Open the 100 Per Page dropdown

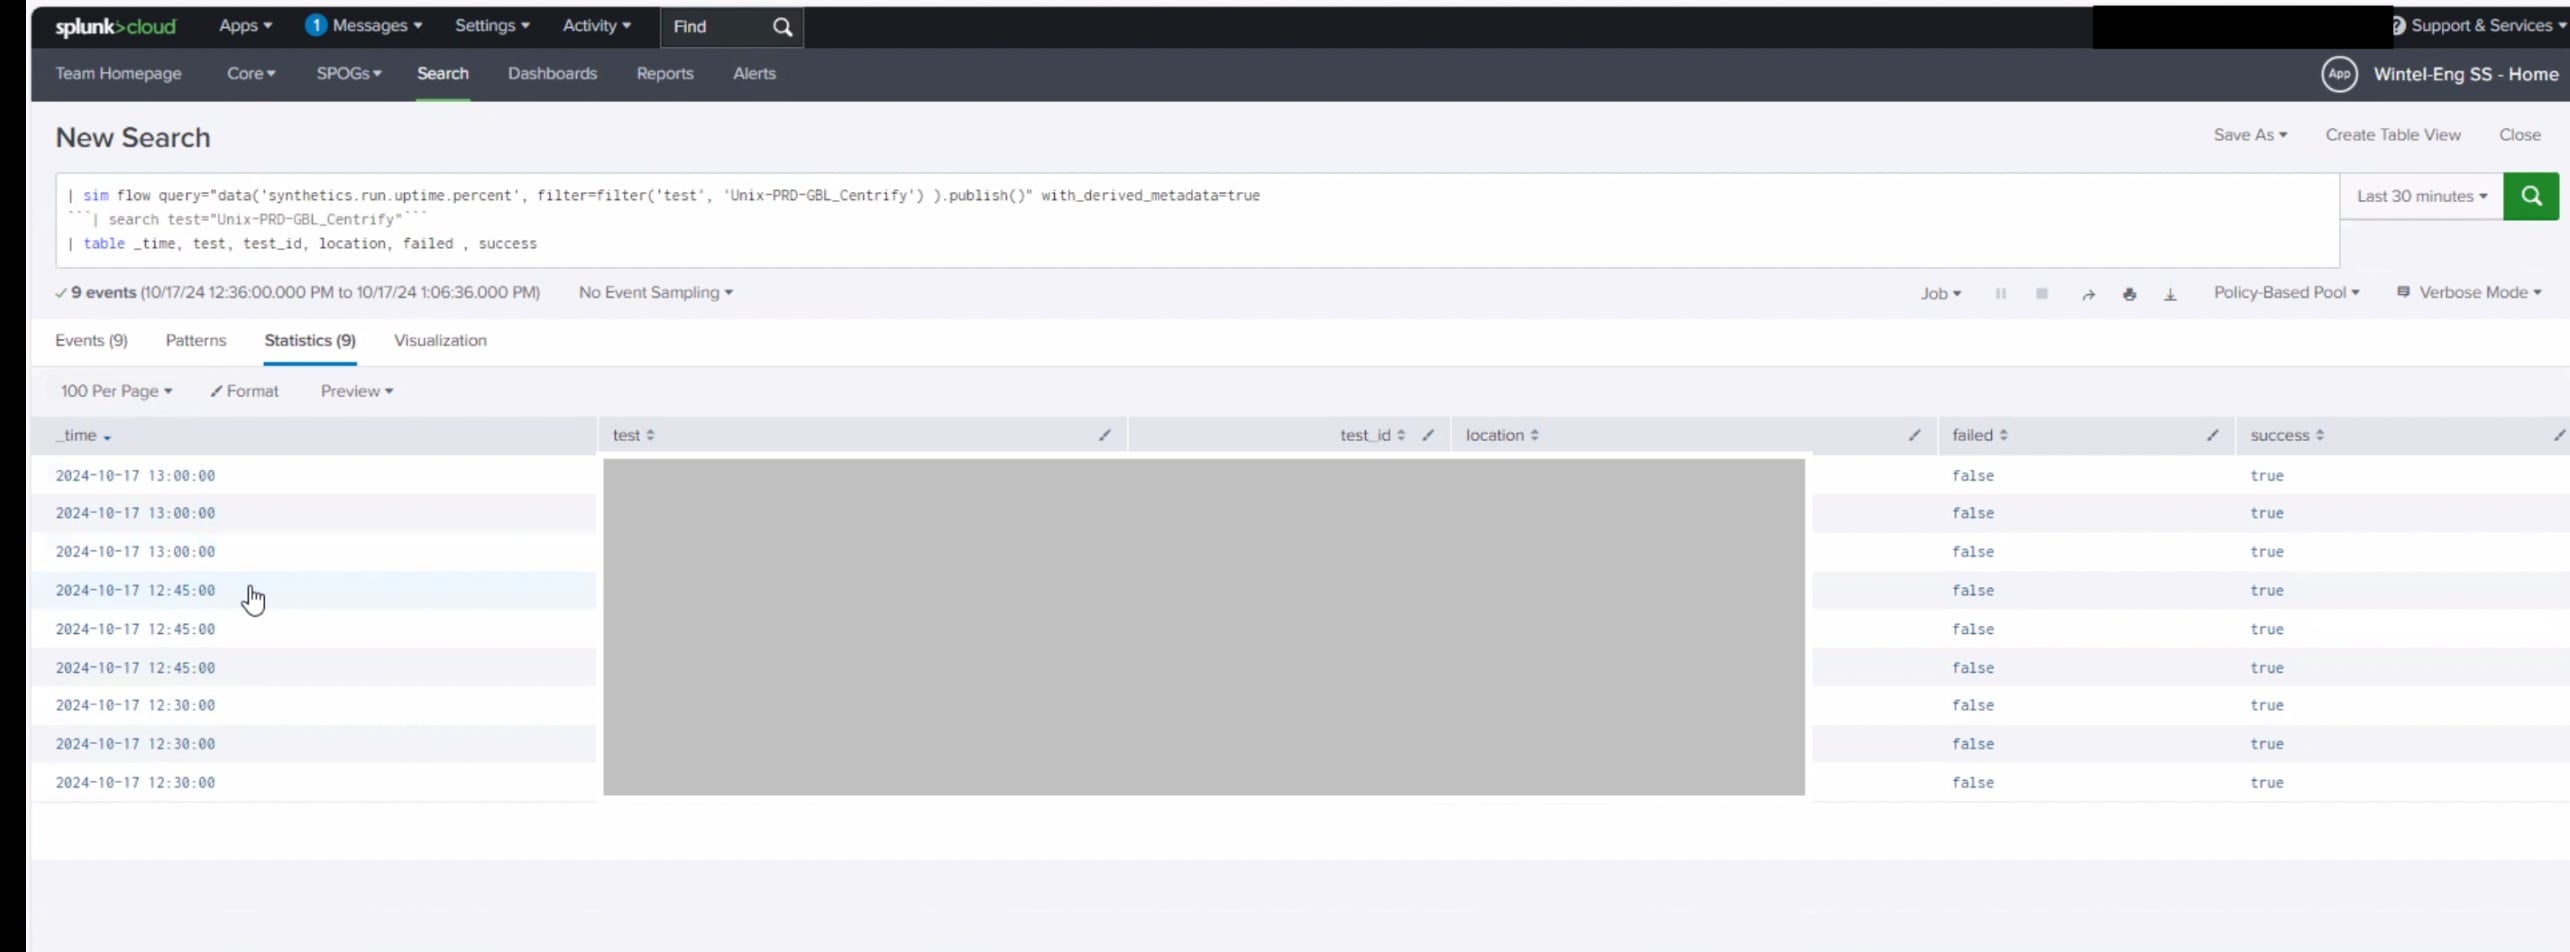(x=116, y=391)
